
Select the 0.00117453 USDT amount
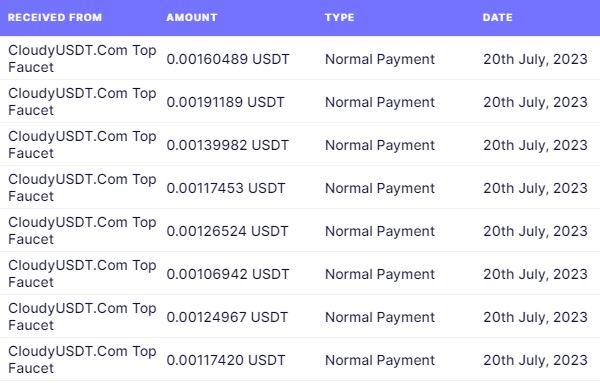[x=226, y=188]
